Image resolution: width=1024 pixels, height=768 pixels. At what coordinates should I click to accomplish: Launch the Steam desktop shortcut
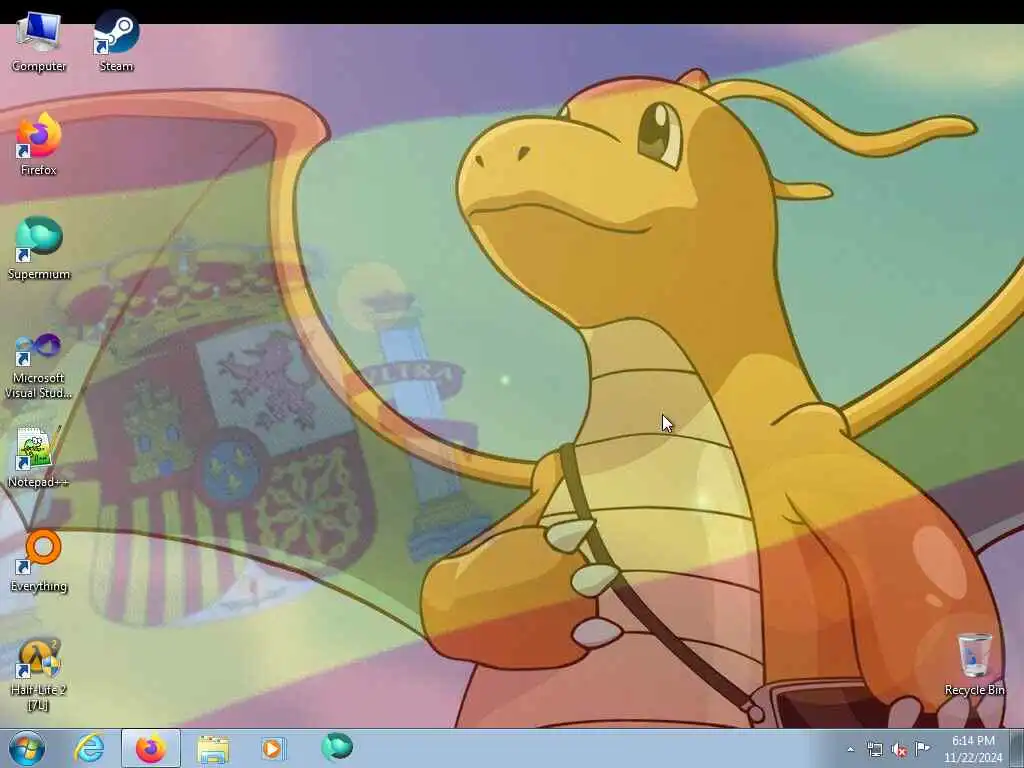[116, 43]
